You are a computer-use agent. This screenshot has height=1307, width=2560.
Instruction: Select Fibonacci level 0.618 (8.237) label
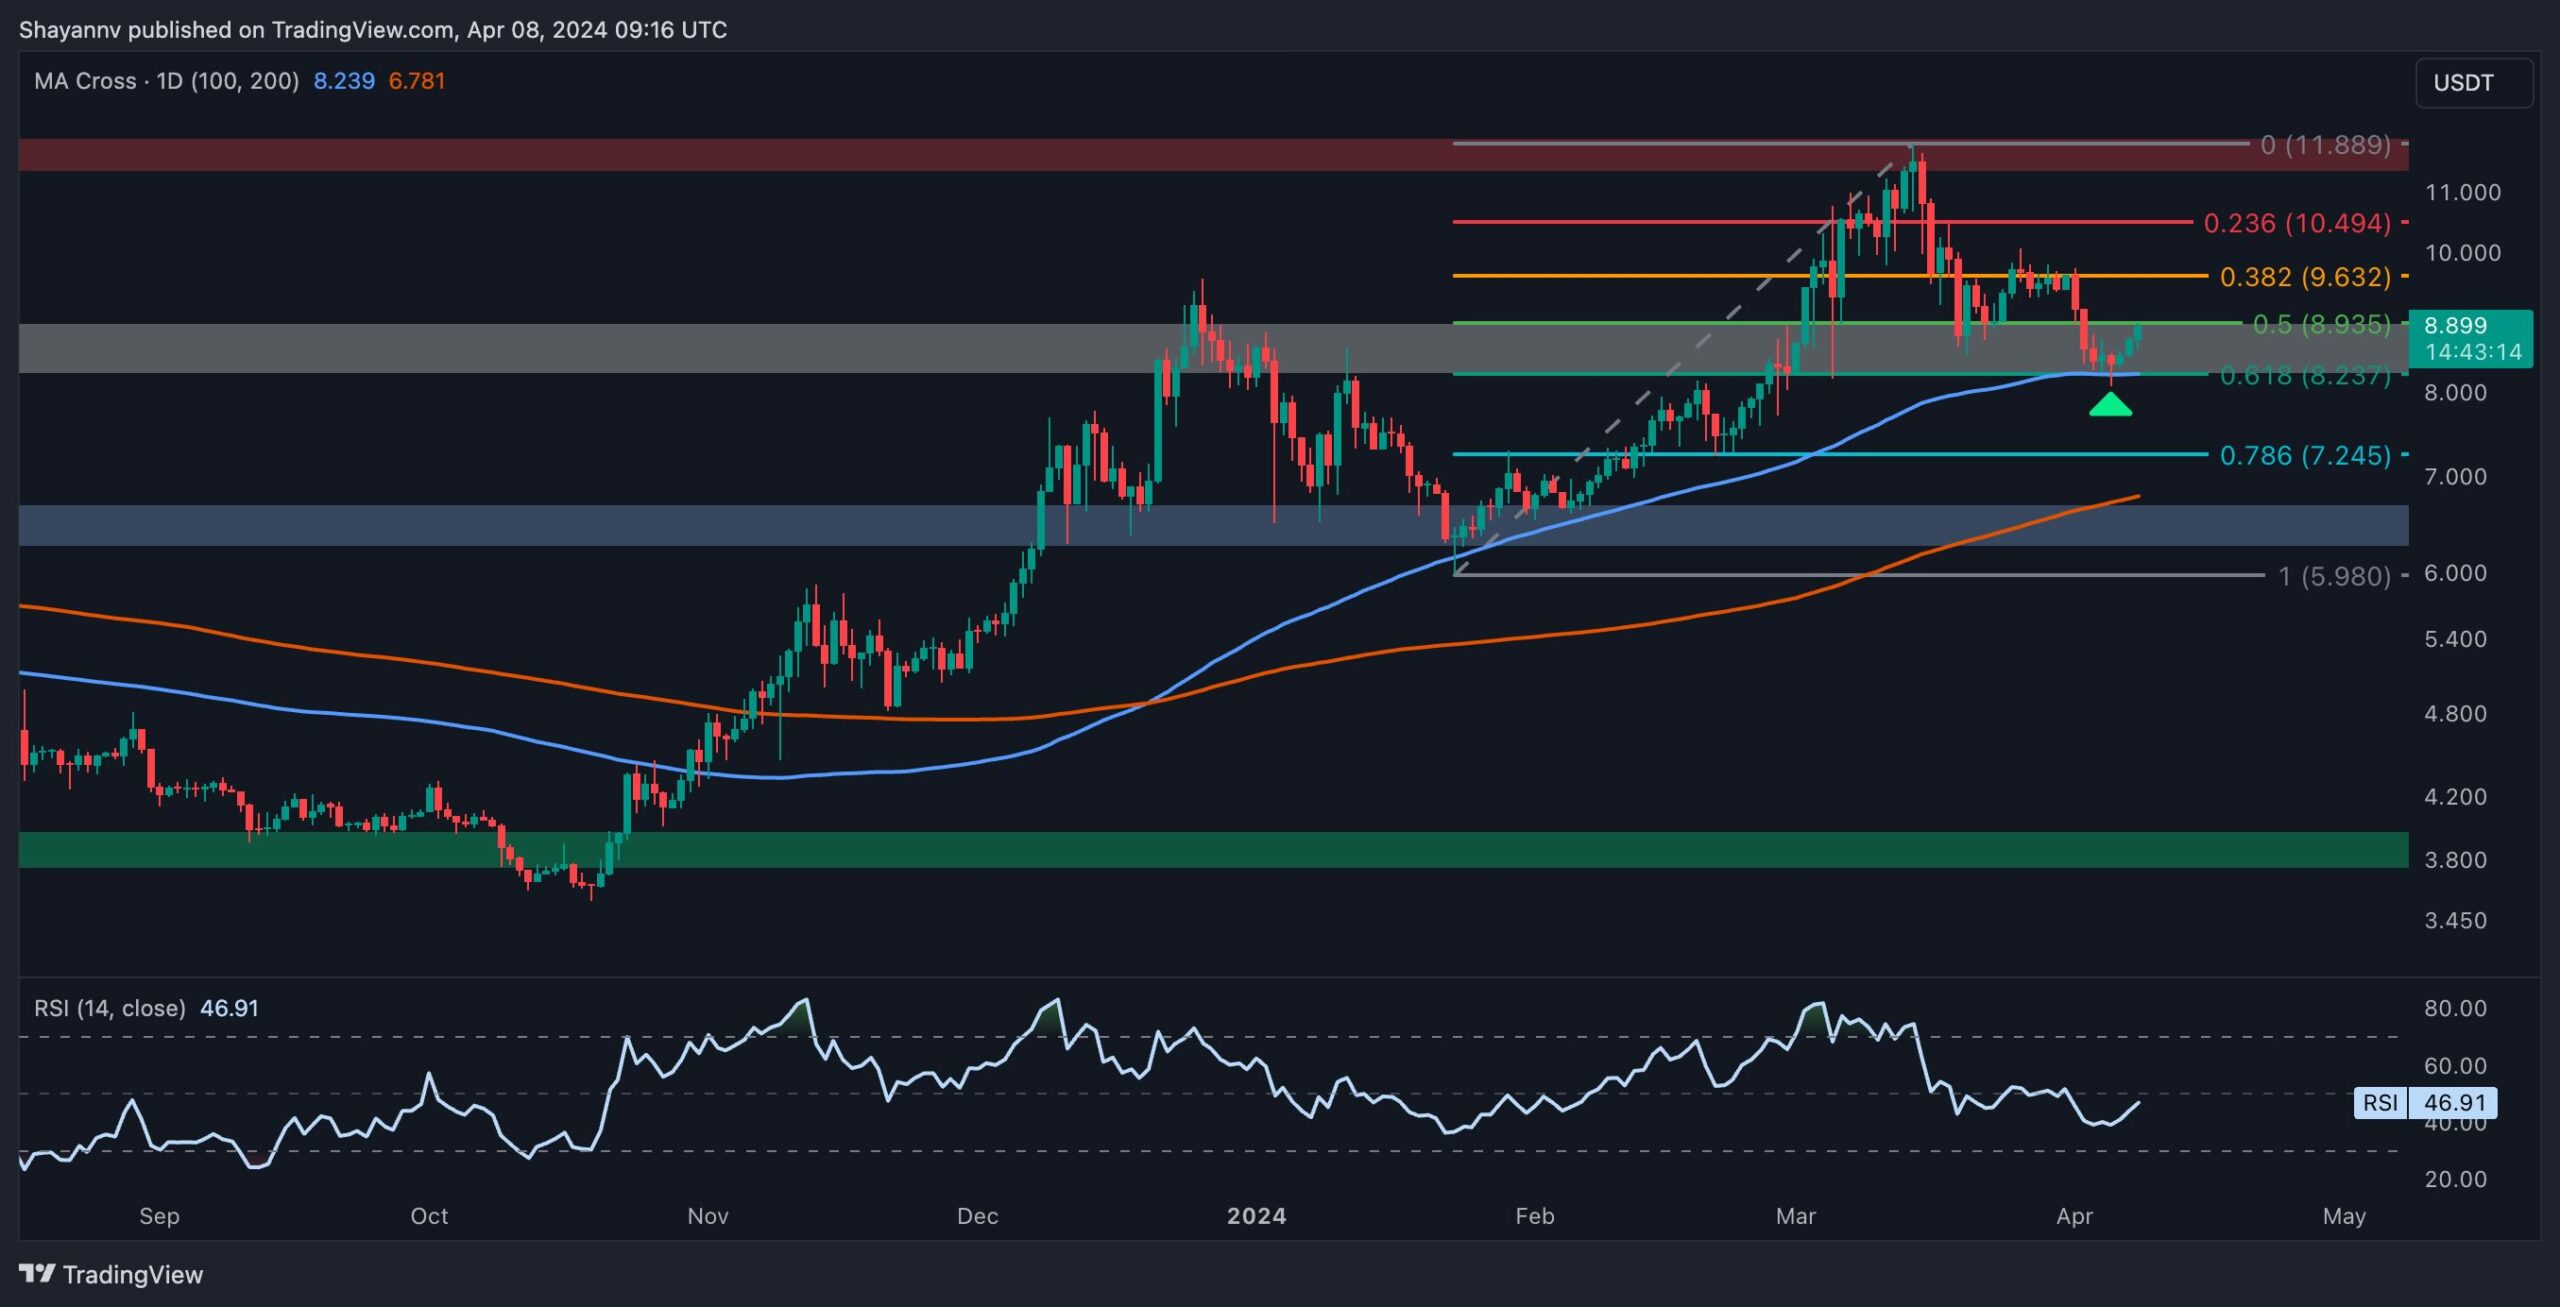point(2305,376)
